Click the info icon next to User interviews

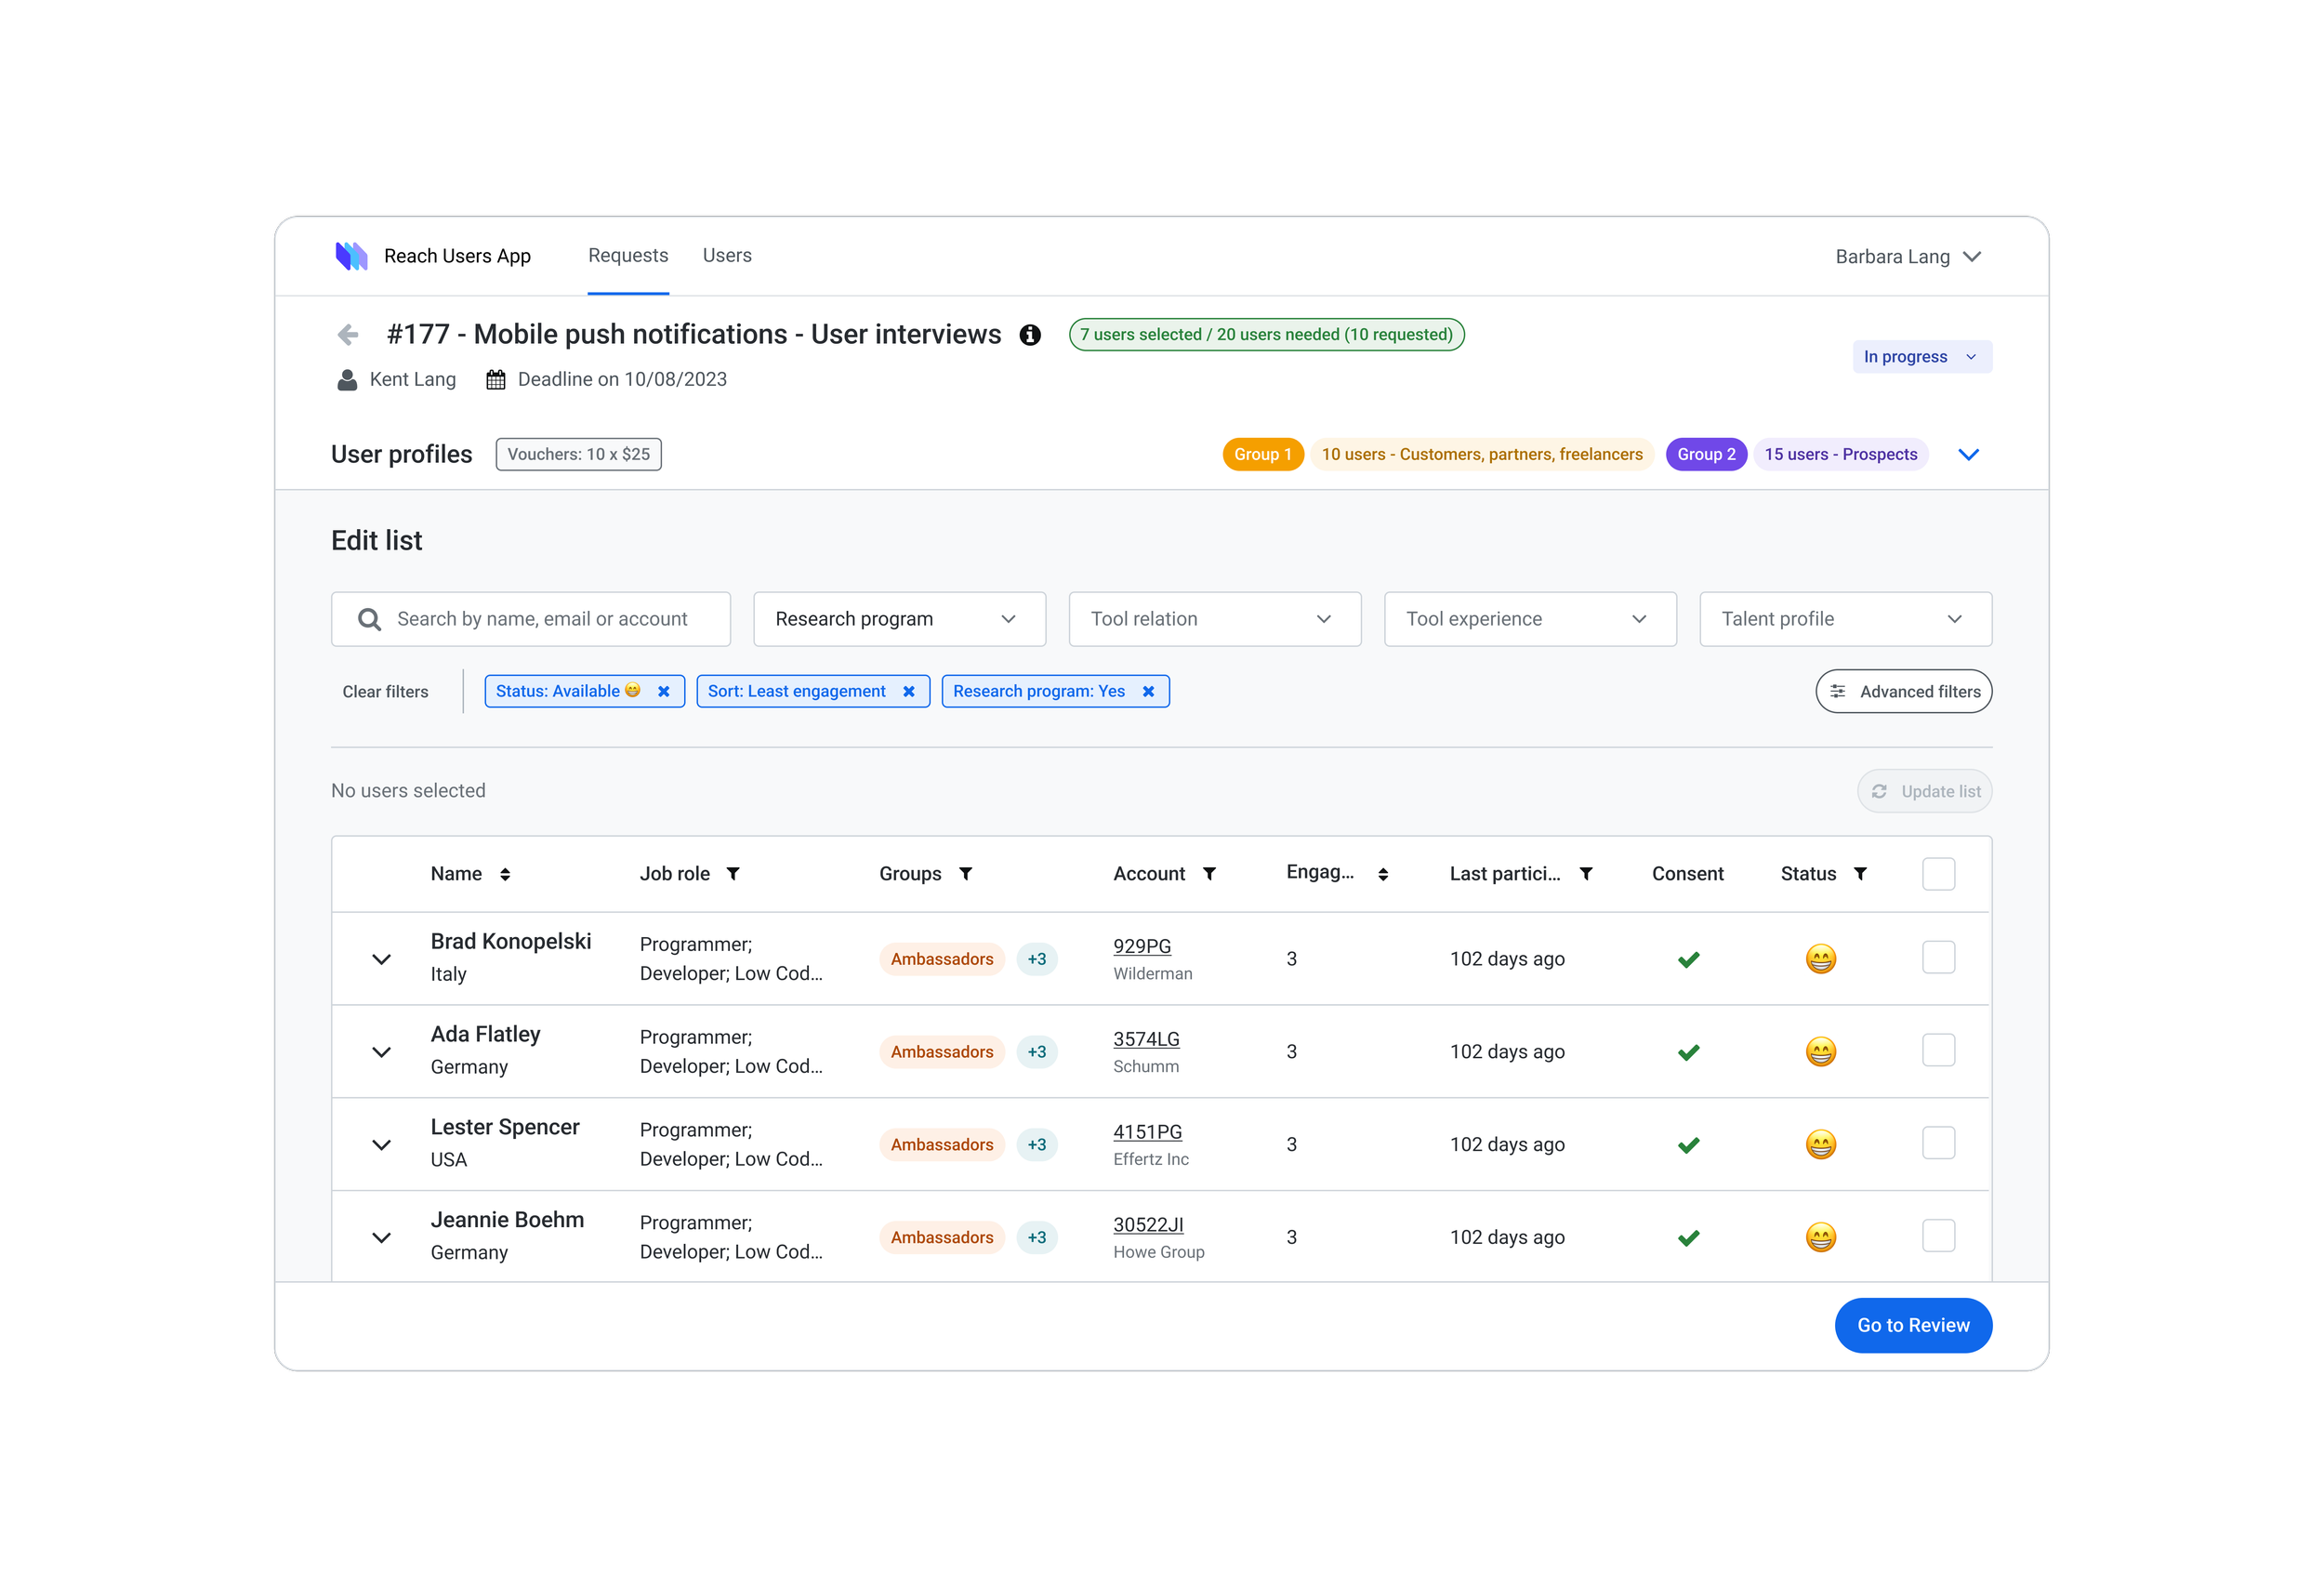point(1030,335)
